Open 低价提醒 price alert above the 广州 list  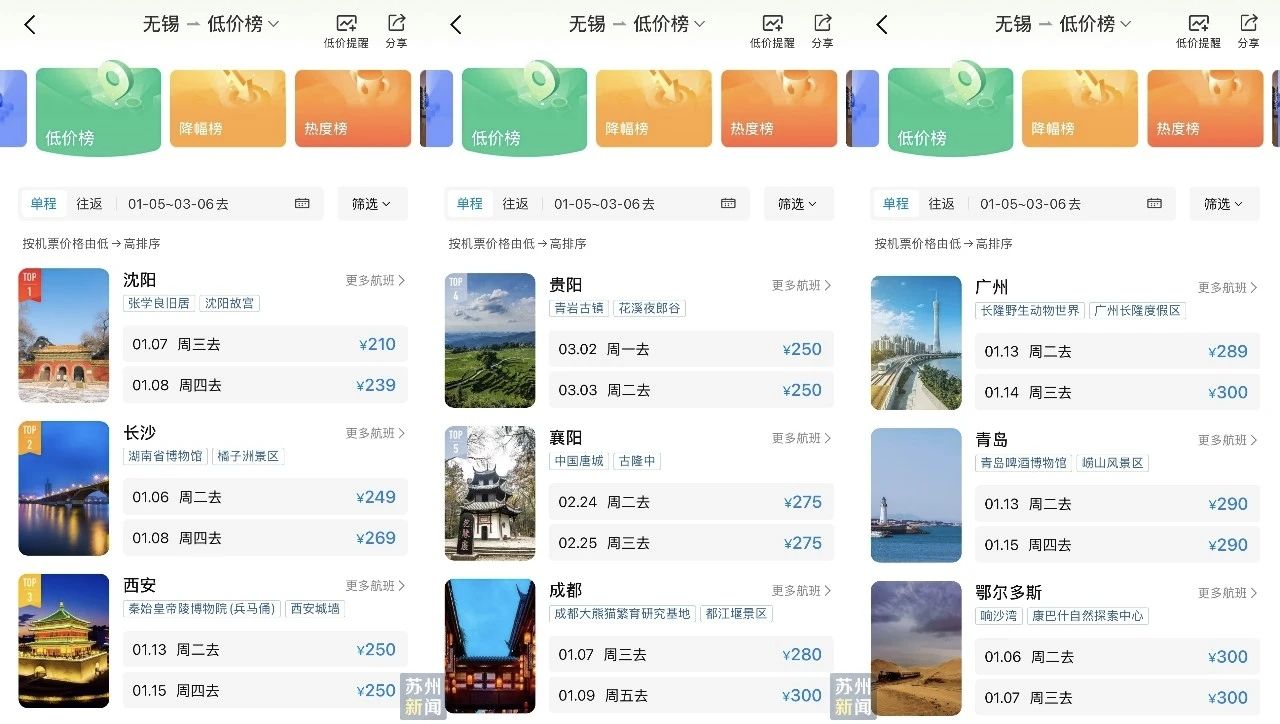click(1198, 30)
